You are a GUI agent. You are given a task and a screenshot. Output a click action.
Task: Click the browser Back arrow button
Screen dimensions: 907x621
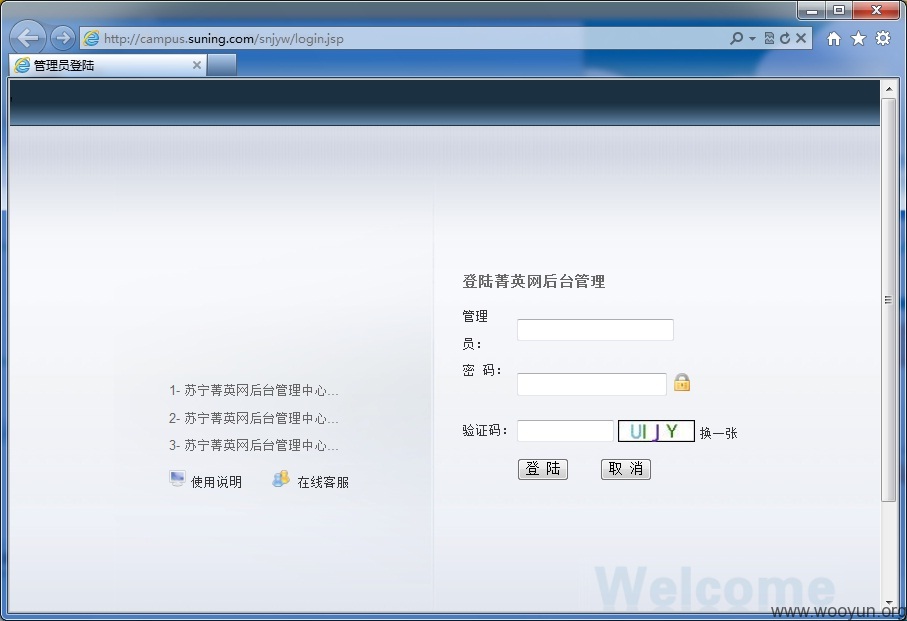28,38
